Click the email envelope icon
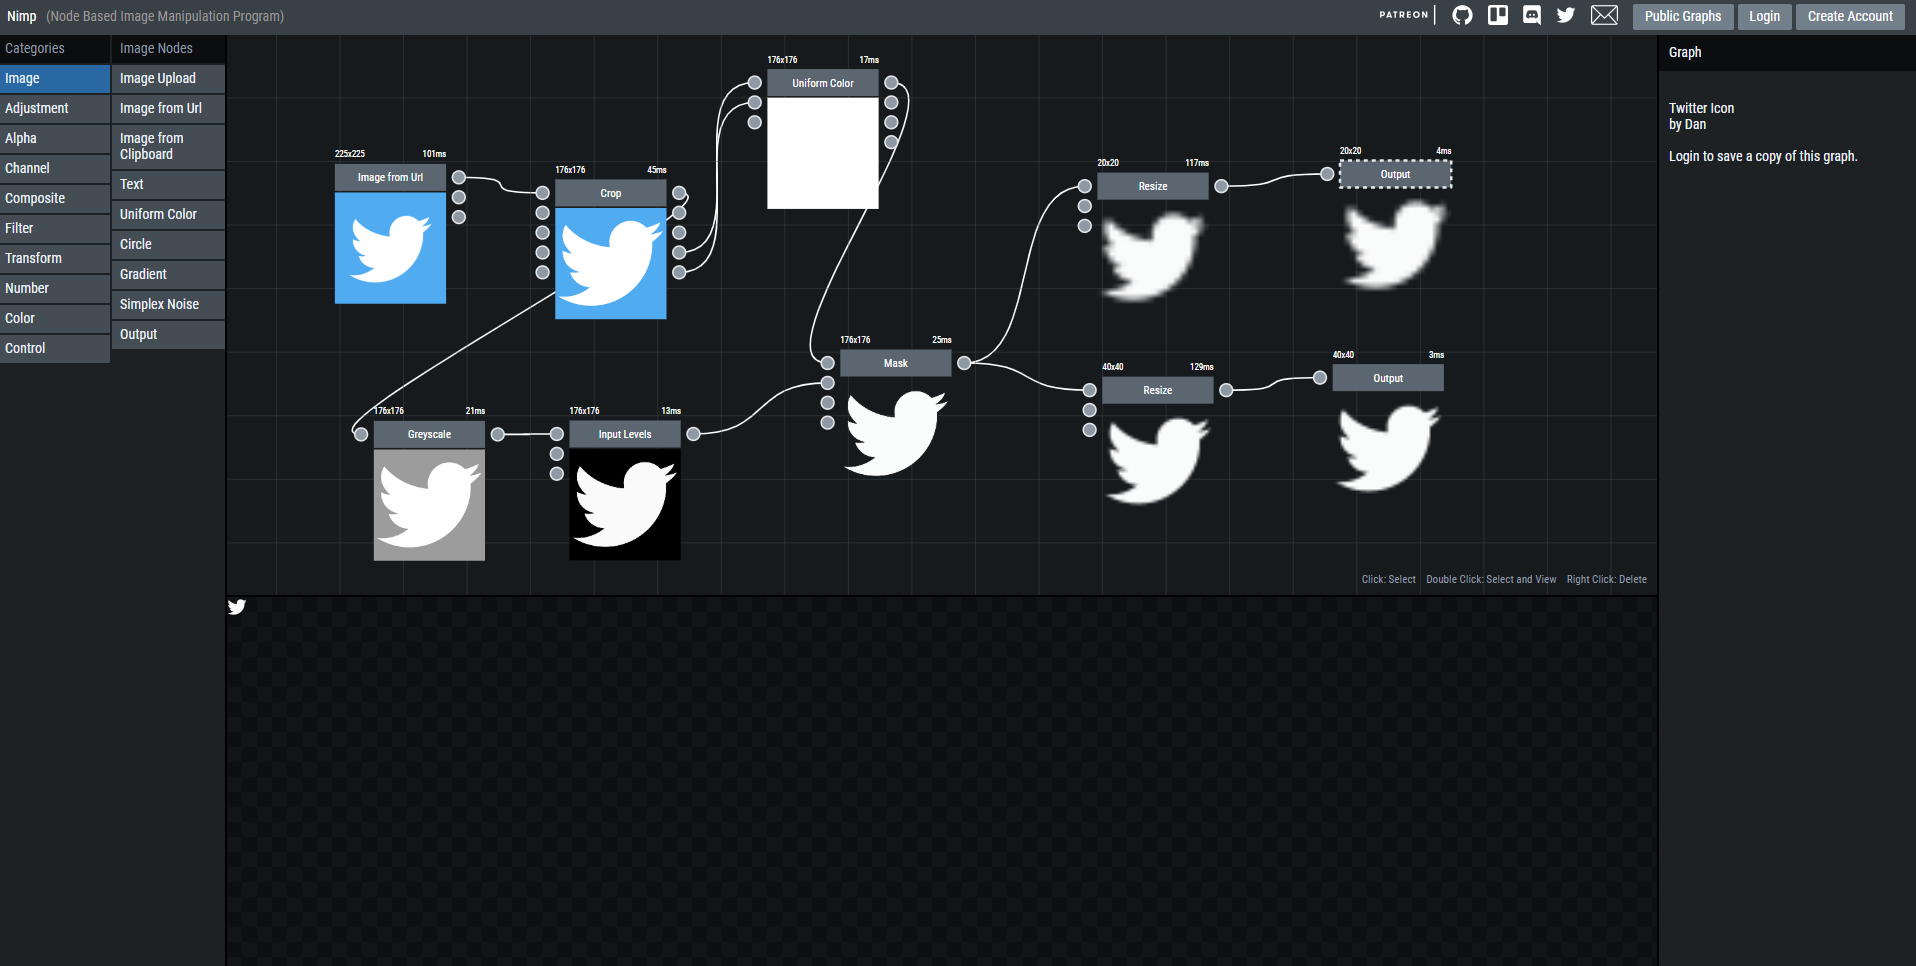Screen dimensions: 1916x966 click(x=1604, y=15)
